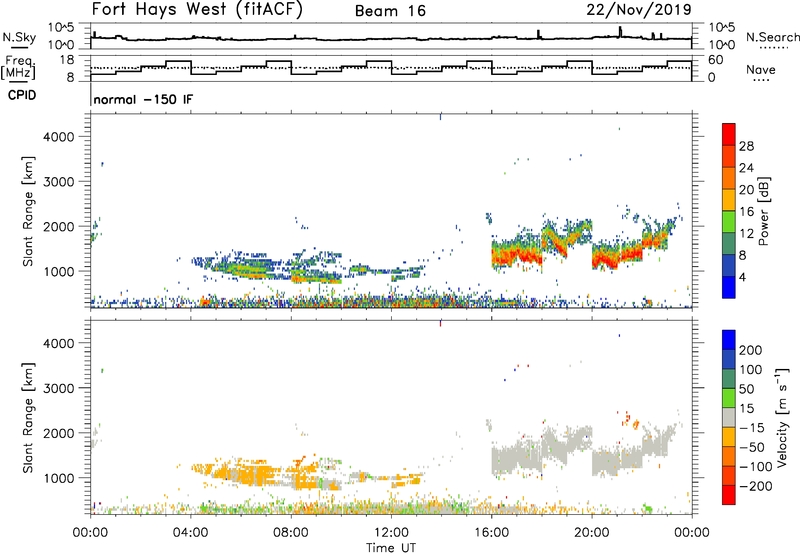Click the '16:00' time tick label
The height and width of the screenshot is (554, 800).
click(x=491, y=533)
